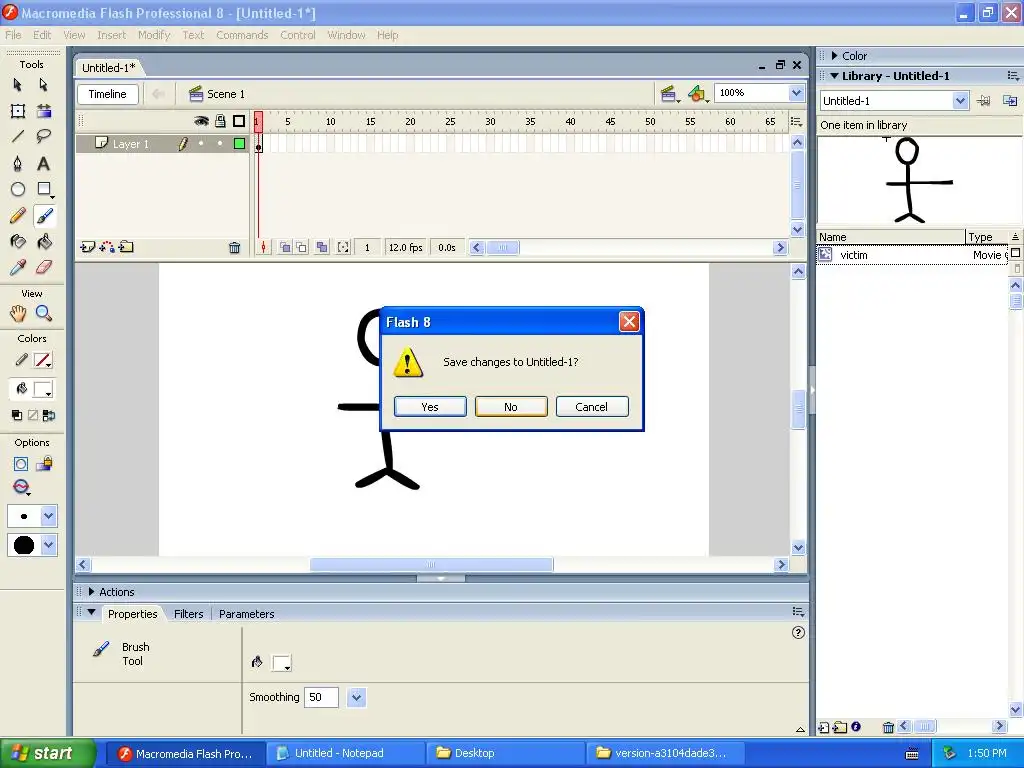Select the Free Transform tool
Screen dimensions: 1024x768
[18, 111]
